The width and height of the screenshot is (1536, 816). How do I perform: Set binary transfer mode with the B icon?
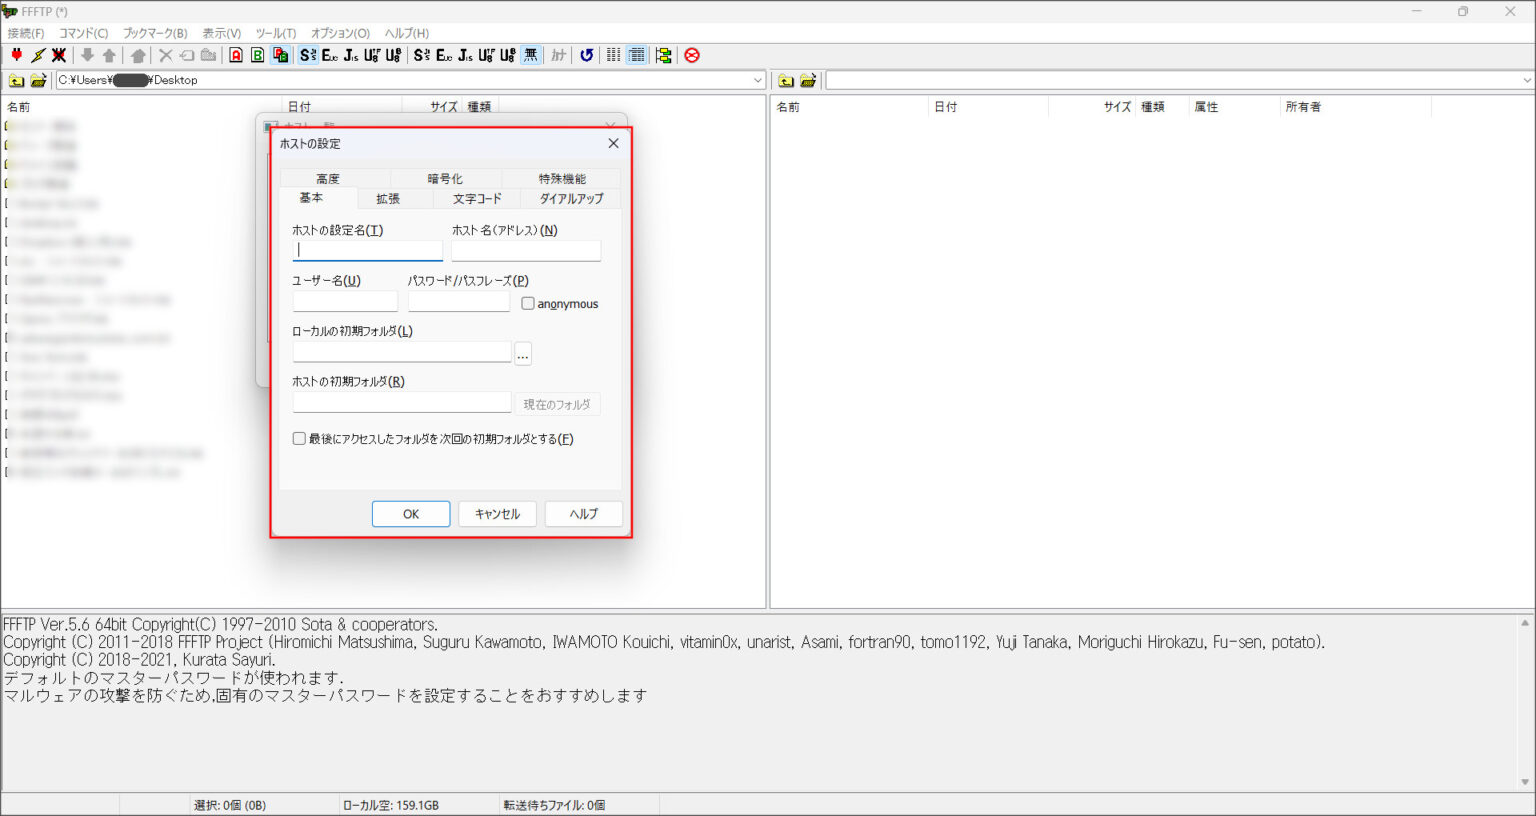256,55
